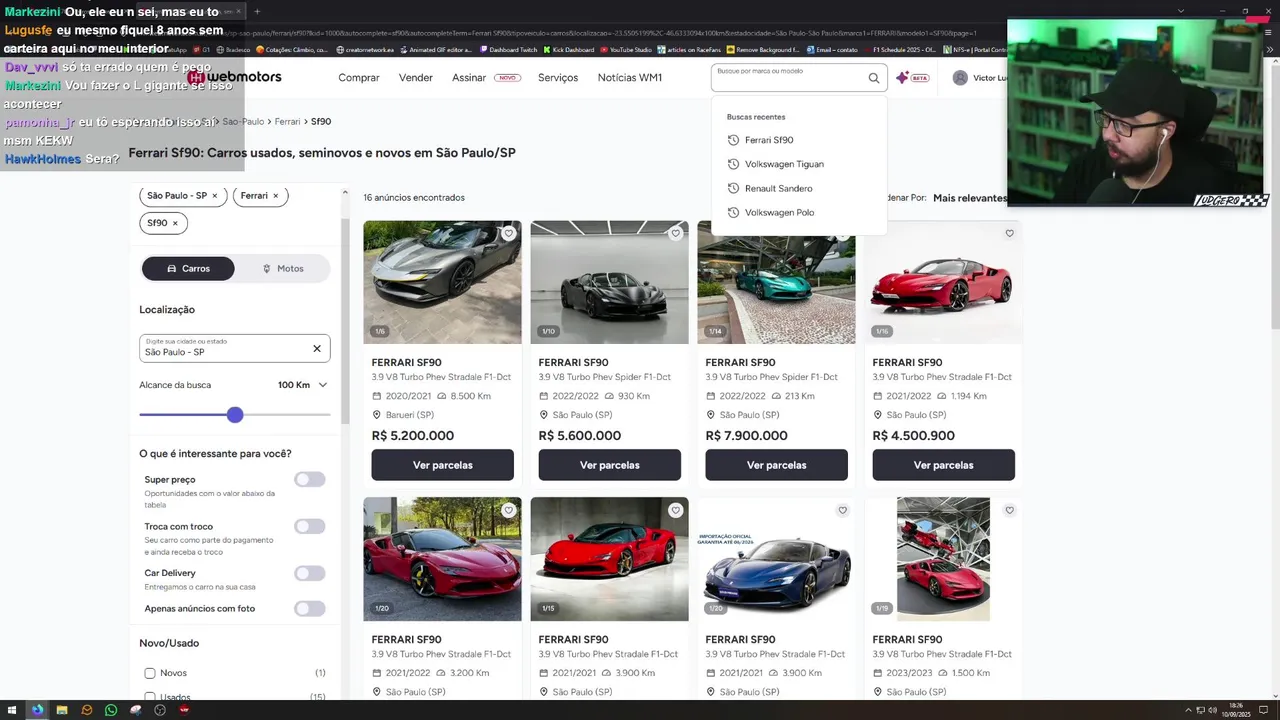Screen dimensions: 1280x720
Task: Open the BETA AI assistant icon
Action: 912,78
